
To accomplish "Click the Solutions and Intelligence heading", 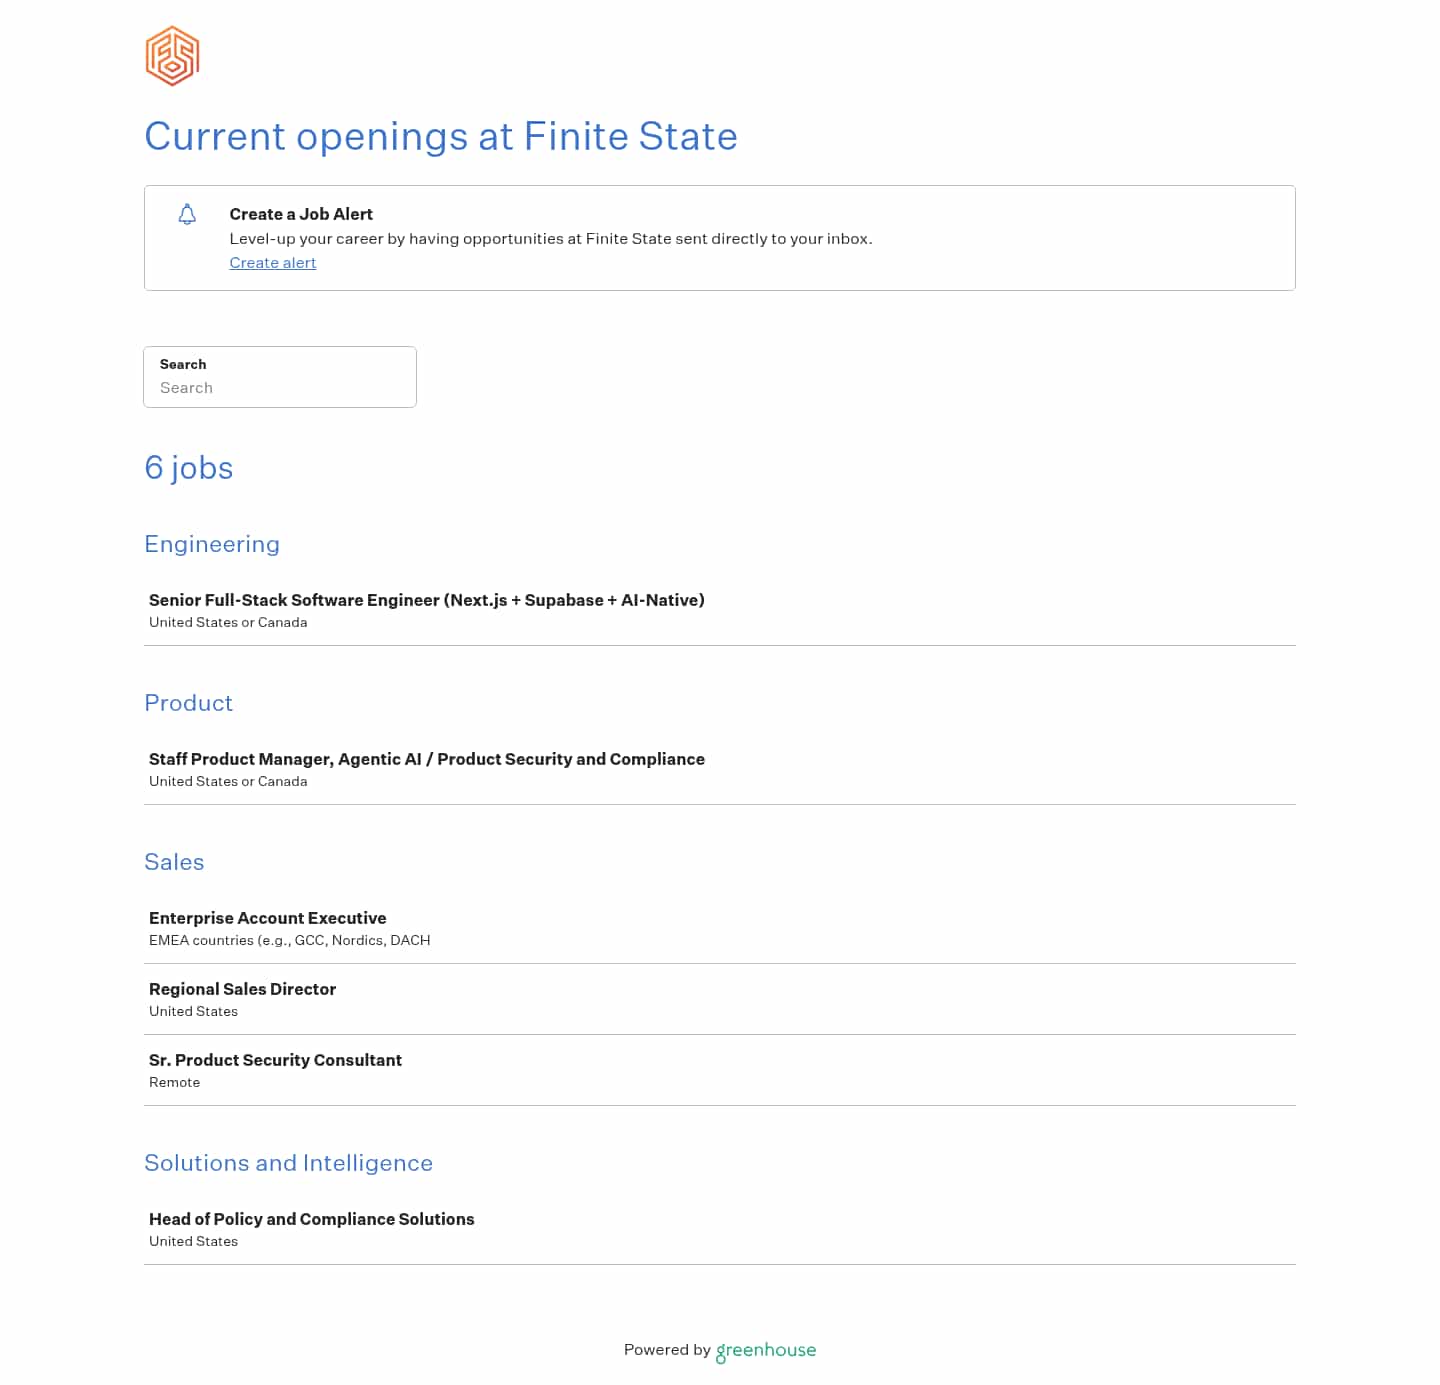I will (288, 1163).
